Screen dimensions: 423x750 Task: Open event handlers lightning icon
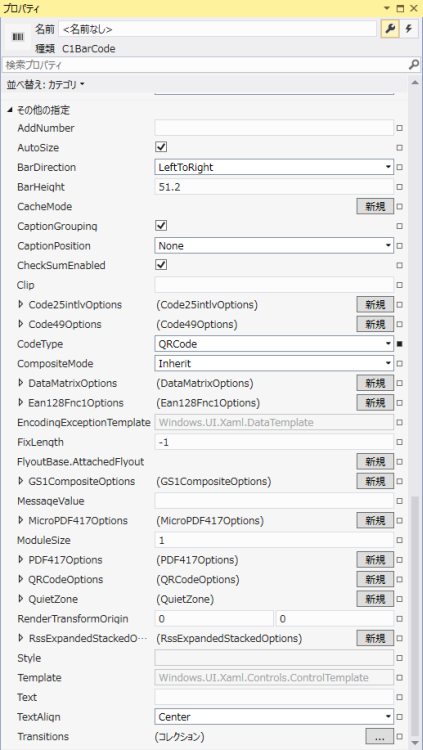click(408, 29)
